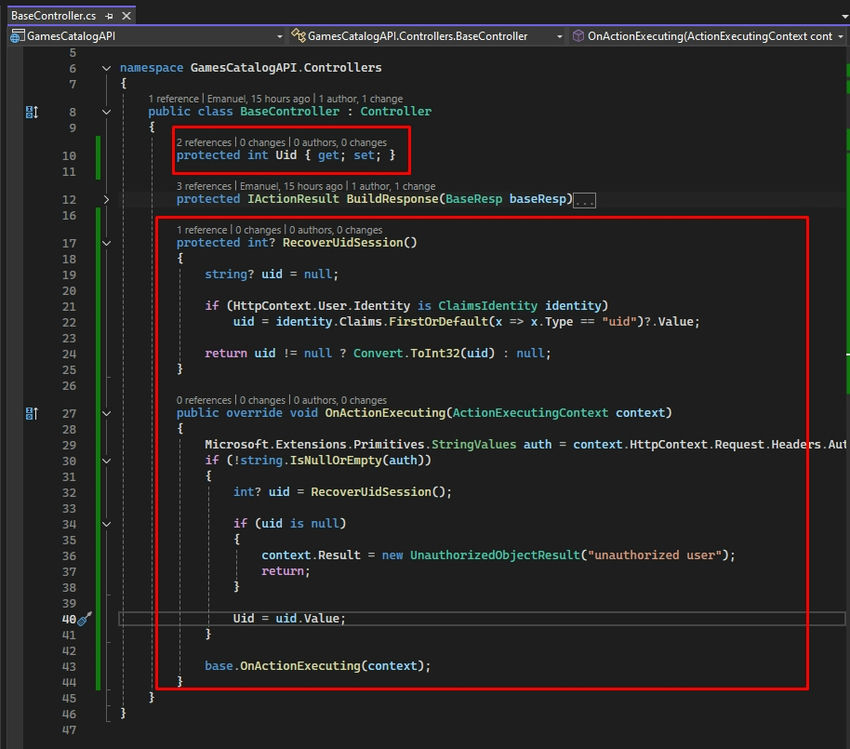Expand the collapsed BuildResponse method body
The width and height of the screenshot is (850, 749).
(106, 198)
